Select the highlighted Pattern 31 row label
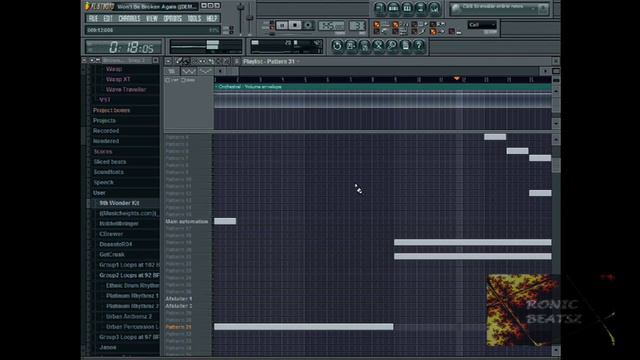 tap(178, 327)
